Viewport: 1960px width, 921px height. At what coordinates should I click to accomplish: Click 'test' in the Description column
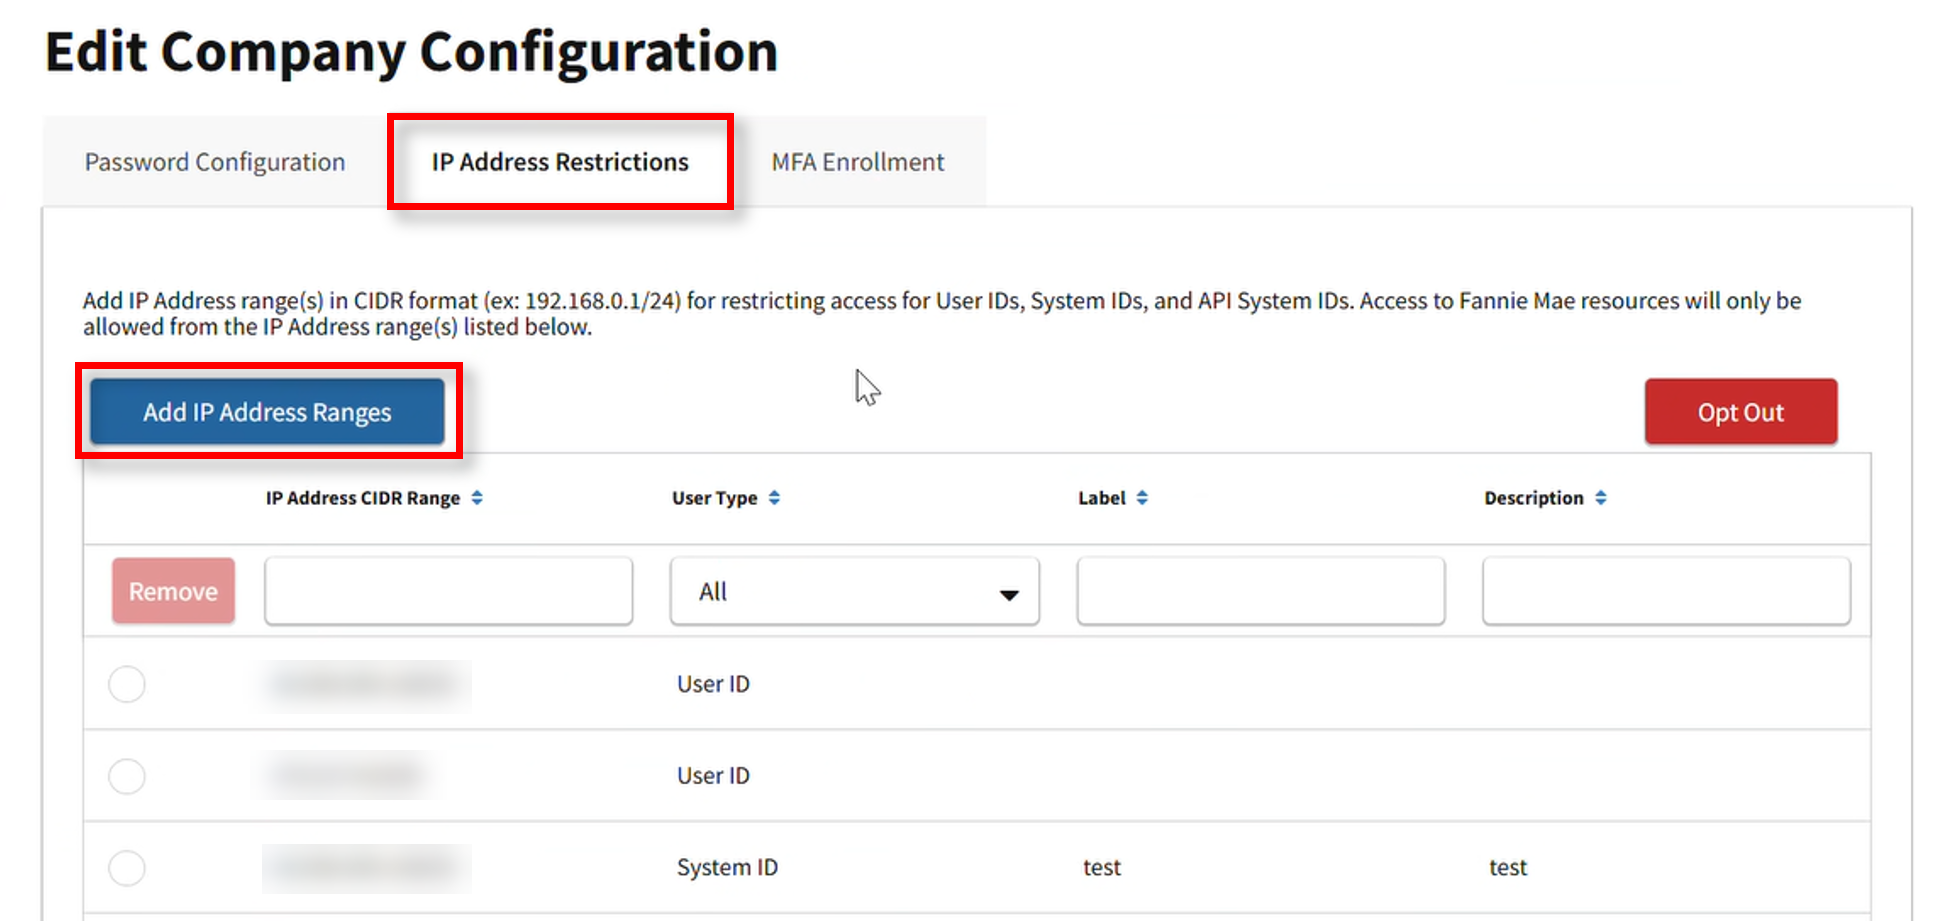[x=1508, y=868]
